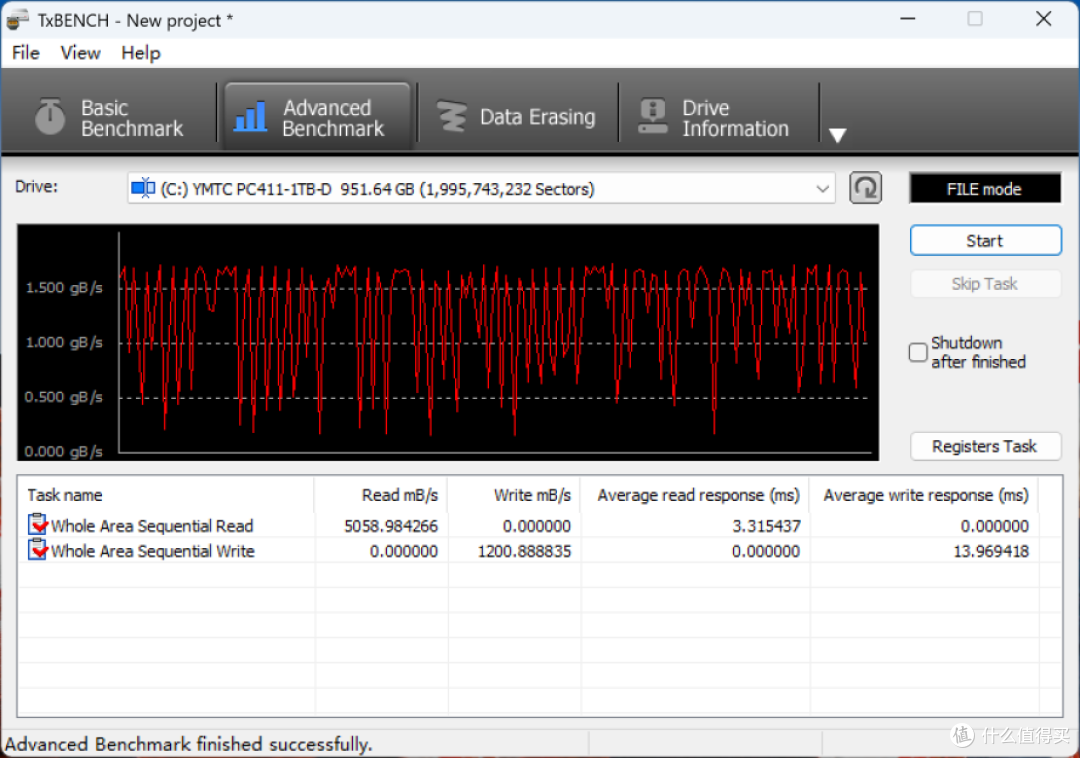The width and height of the screenshot is (1080, 758).
Task: Sort by Task name column header
Action: 166,495
